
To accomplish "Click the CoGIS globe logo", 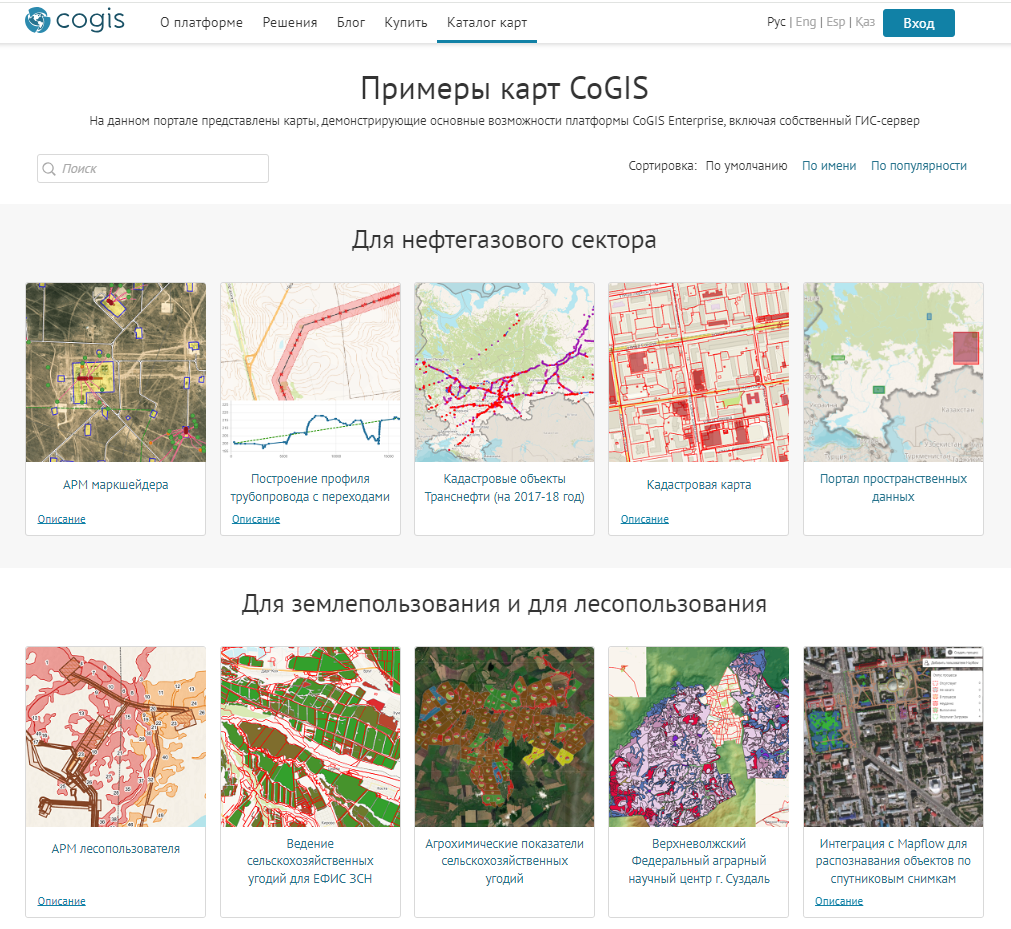I will click(38, 21).
